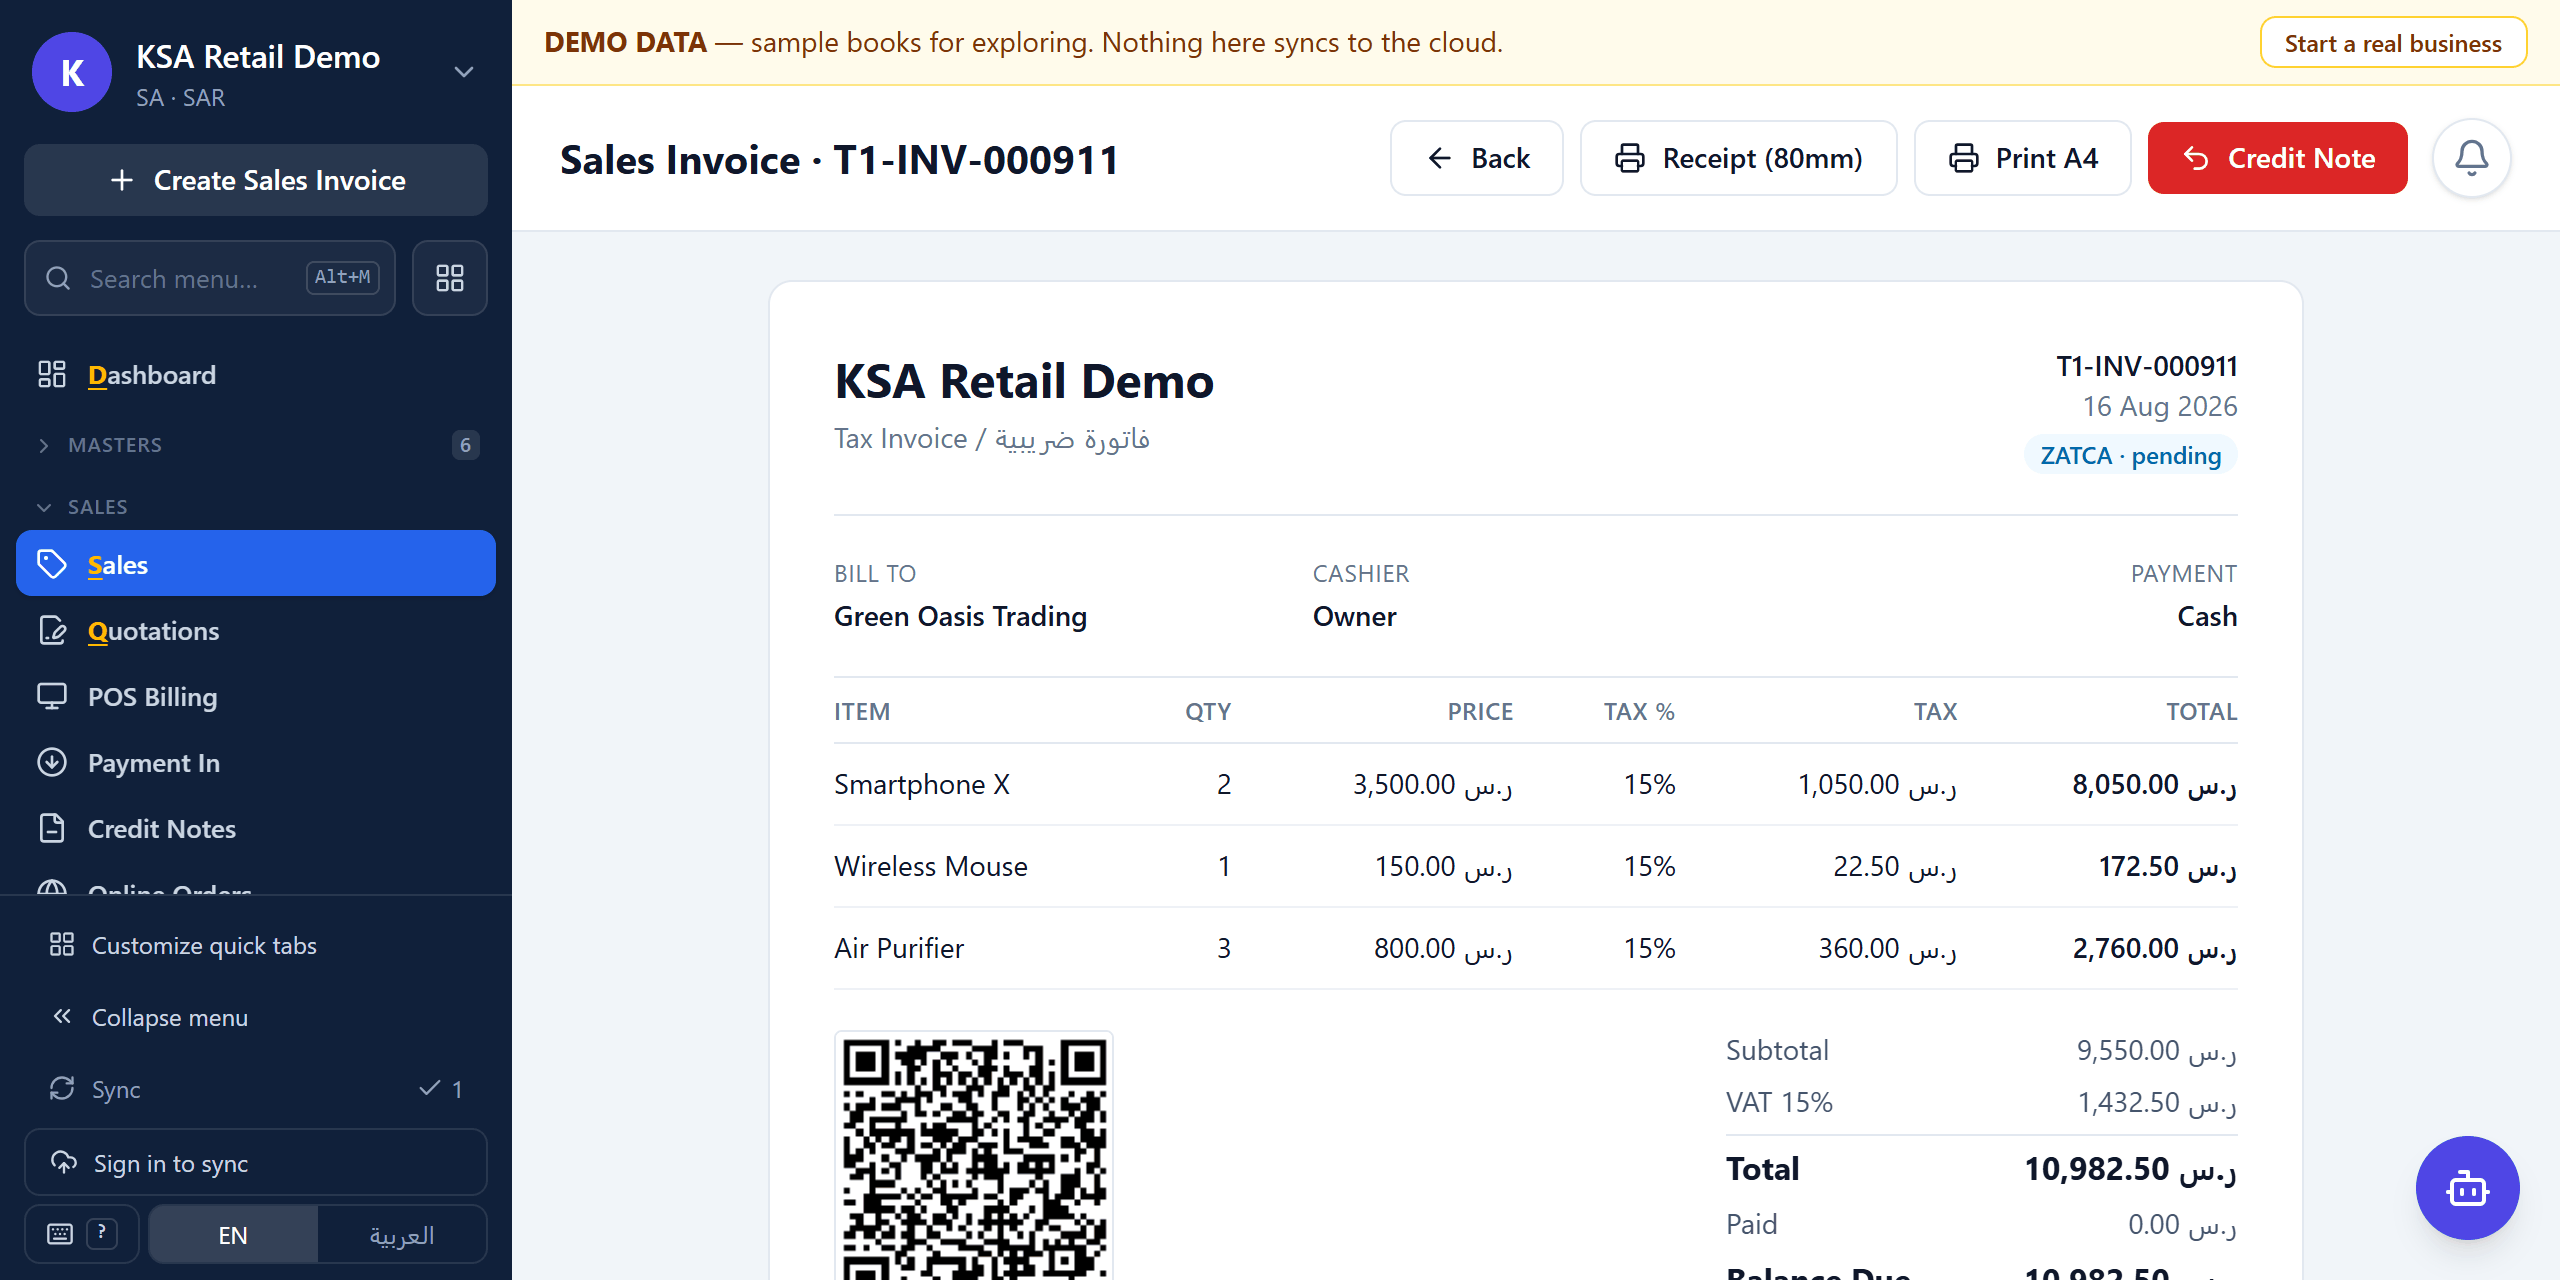
Task: Click the ZATCA · pending badge
Action: [2131, 455]
